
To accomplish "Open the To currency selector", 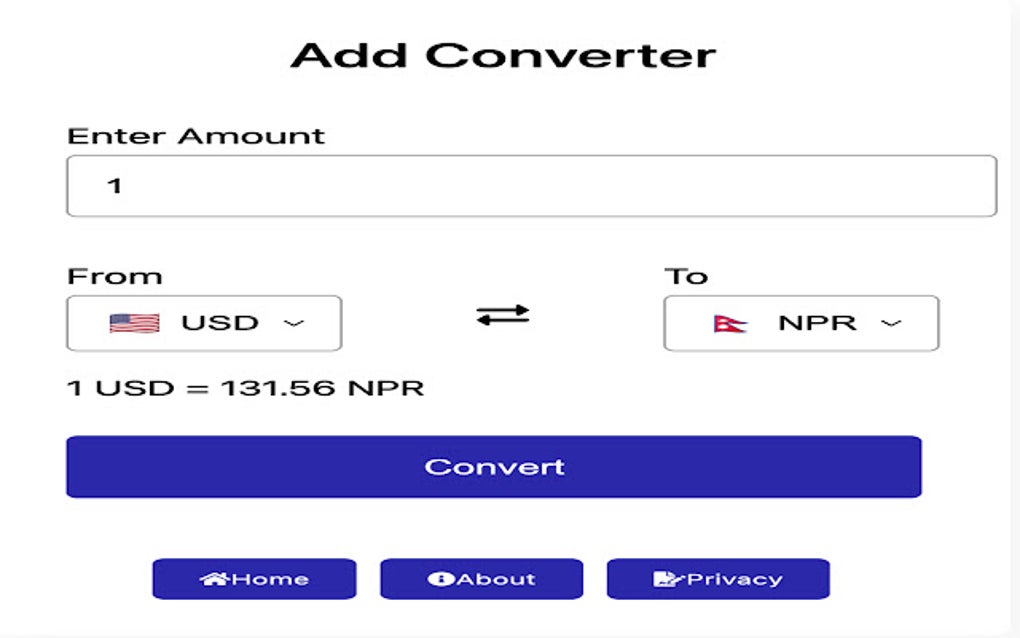I will coord(800,322).
